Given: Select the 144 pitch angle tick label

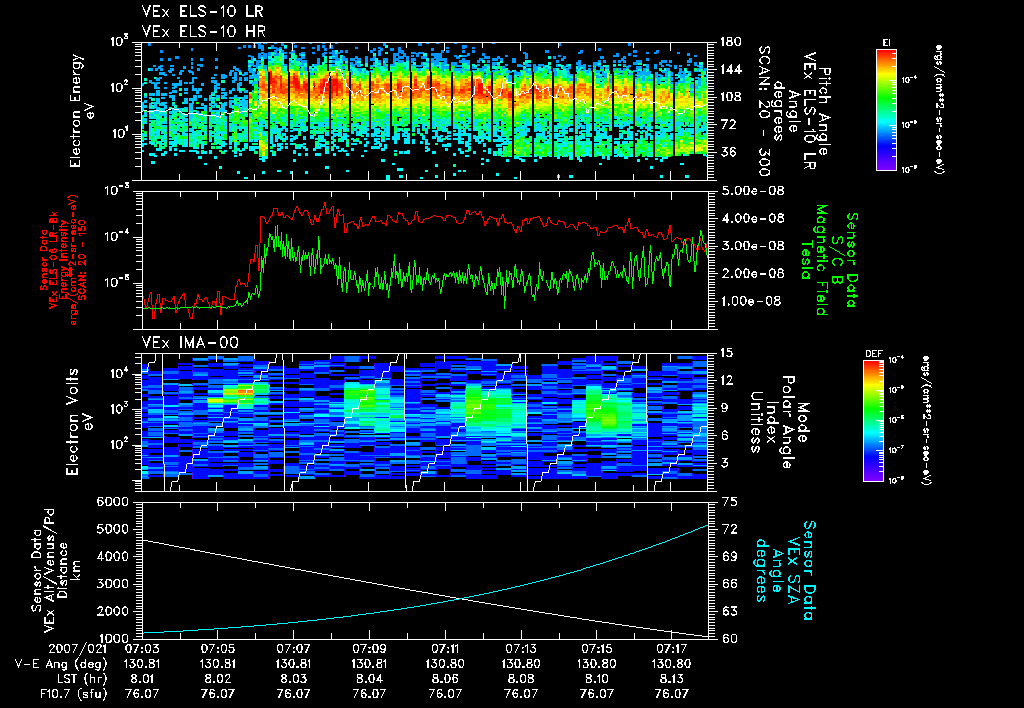Looking at the screenshot, I should (x=730, y=69).
